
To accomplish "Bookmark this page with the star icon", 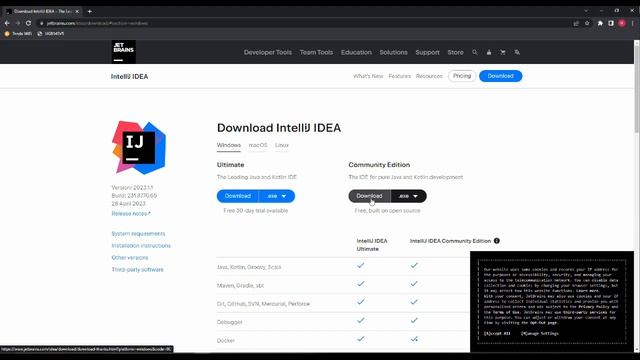I will pos(587,23).
